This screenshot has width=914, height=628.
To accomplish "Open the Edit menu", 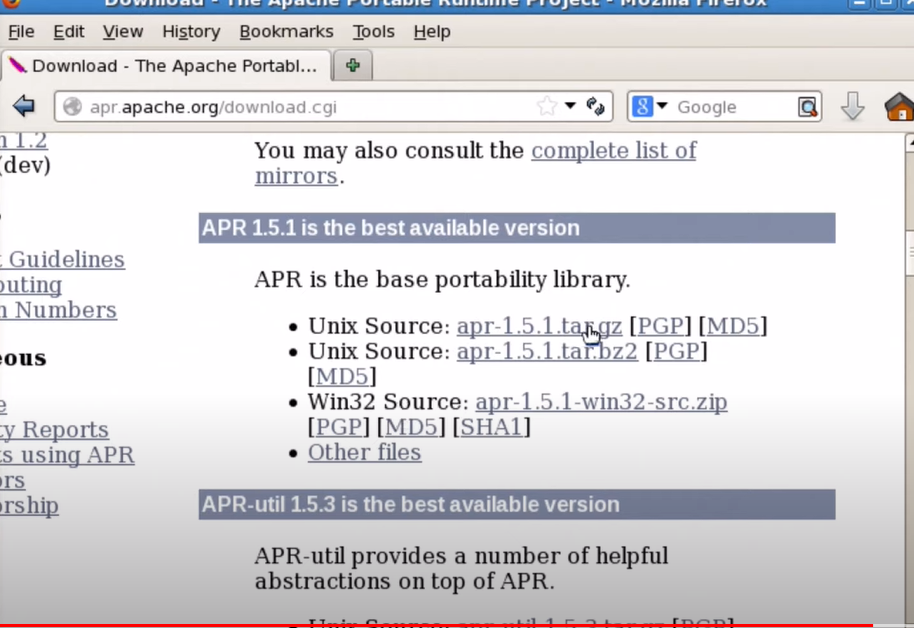I will pyautogui.click(x=69, y=31).
